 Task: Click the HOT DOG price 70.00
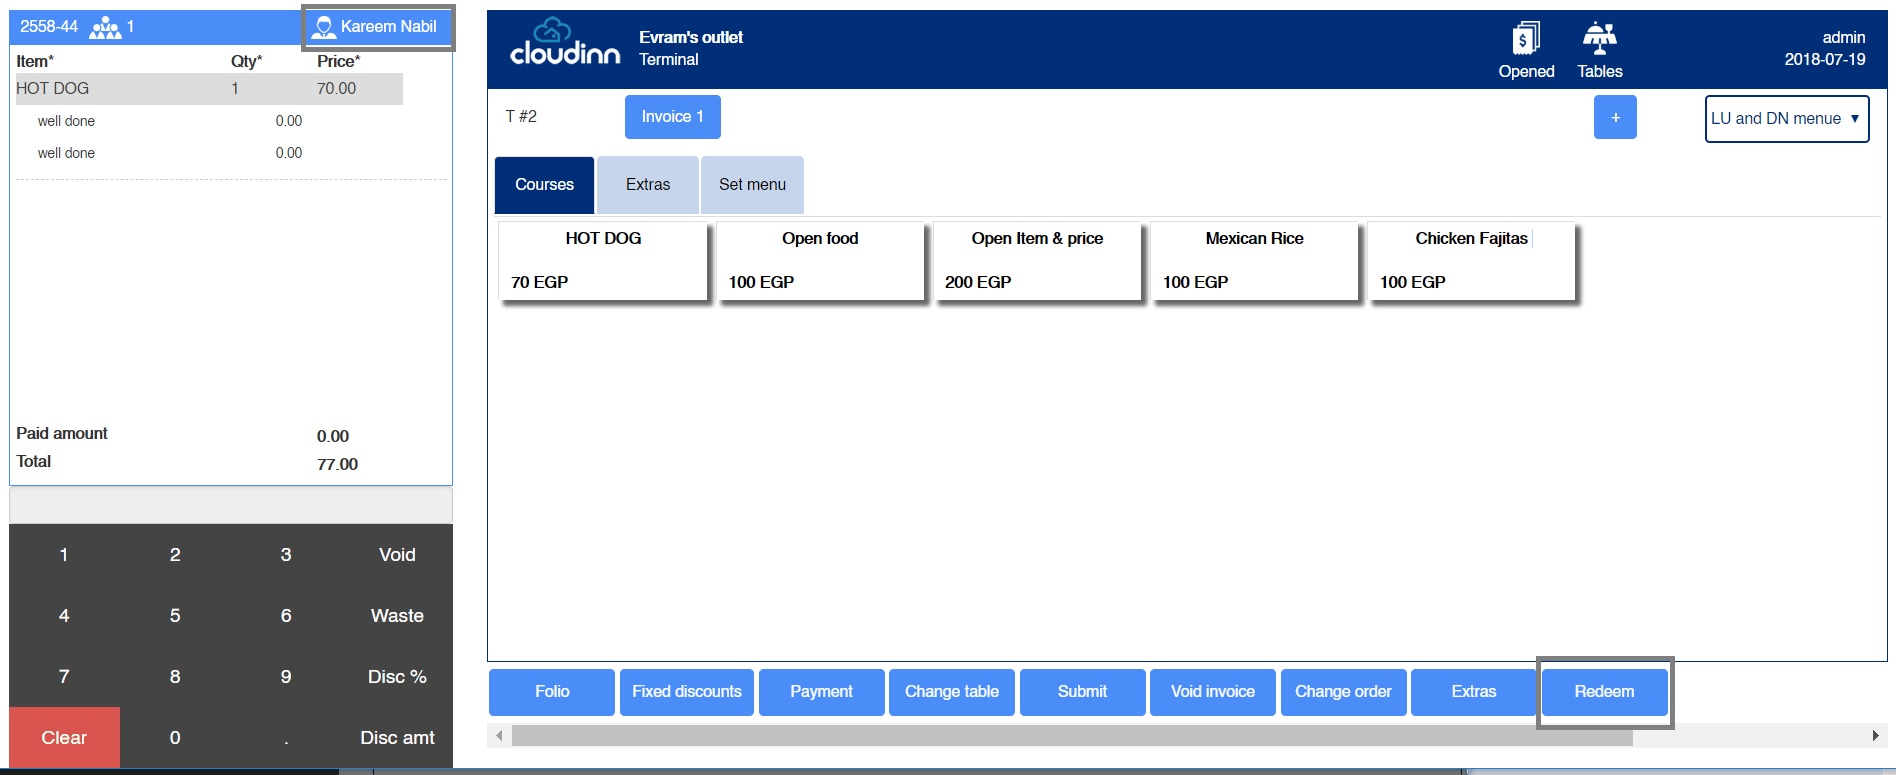tap(336, 88)
